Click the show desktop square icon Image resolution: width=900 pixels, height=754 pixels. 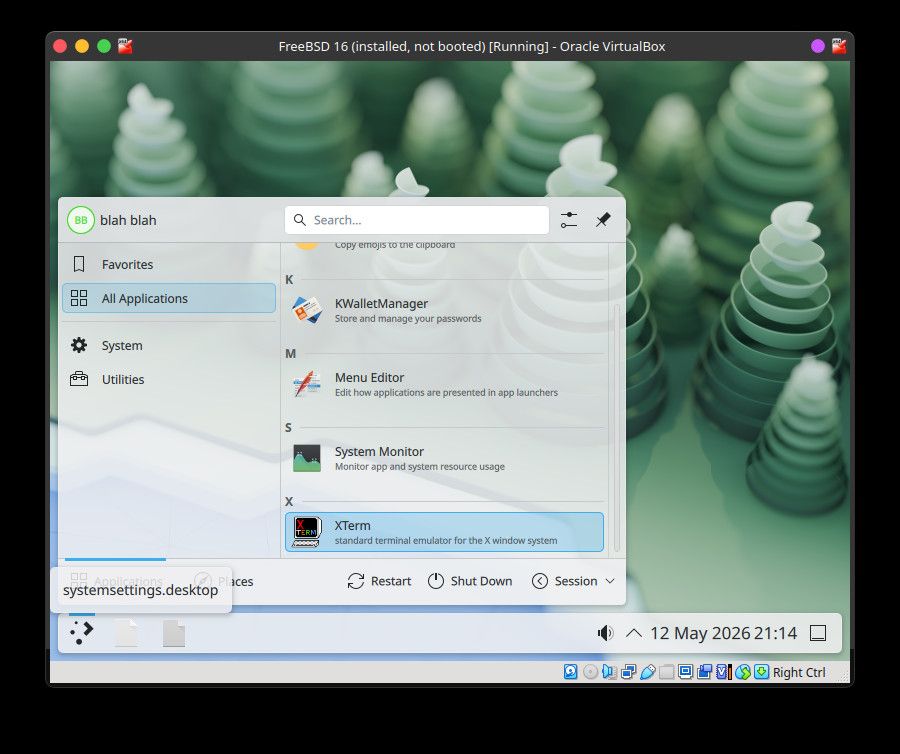click(817, 633)
